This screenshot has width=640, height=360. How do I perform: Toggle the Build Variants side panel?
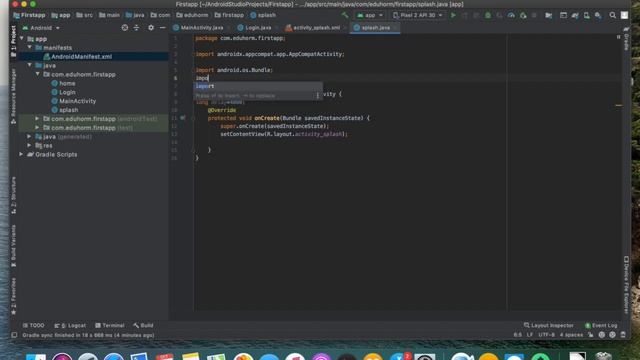[13, 246]
